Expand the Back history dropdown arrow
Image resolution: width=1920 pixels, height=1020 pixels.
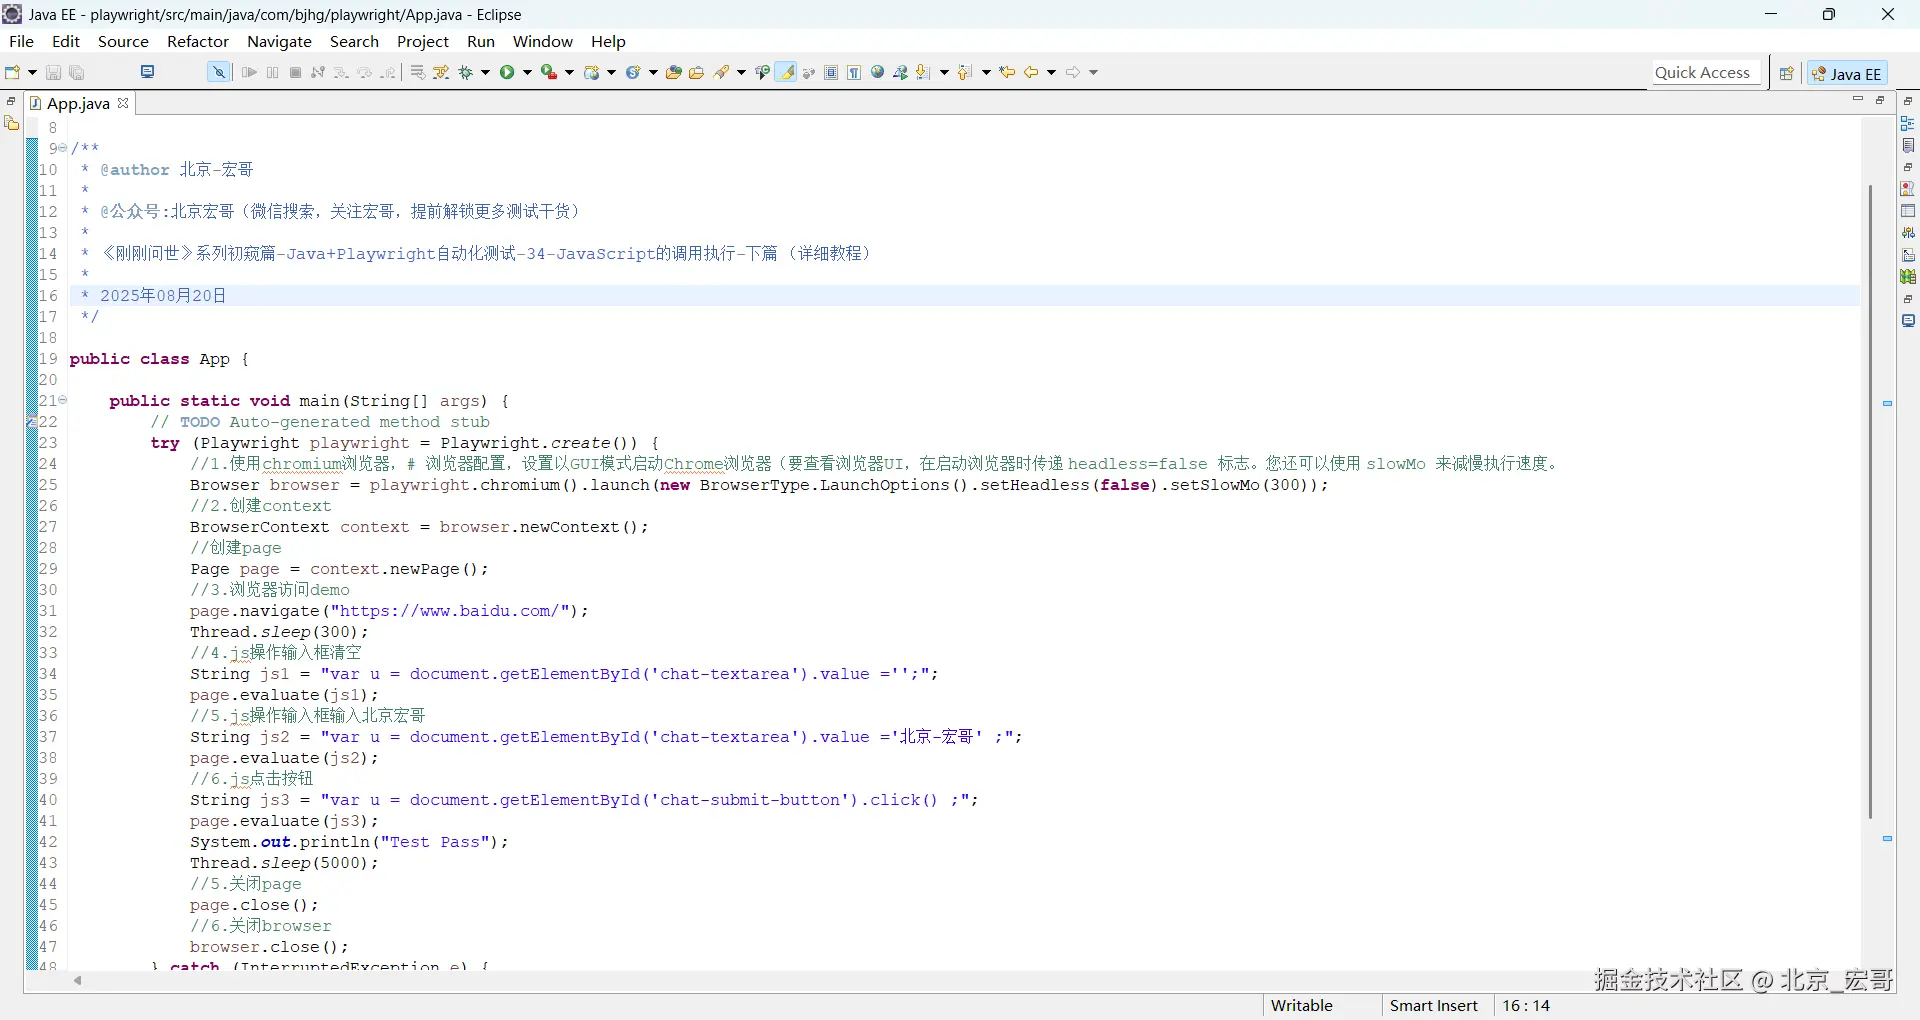point(1052,72)
